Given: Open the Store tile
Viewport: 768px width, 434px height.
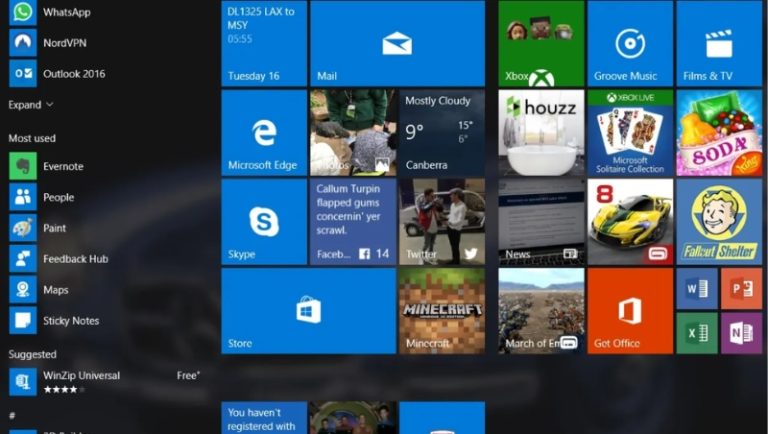Looking at the screenshot, I should [x=308, y=311].
